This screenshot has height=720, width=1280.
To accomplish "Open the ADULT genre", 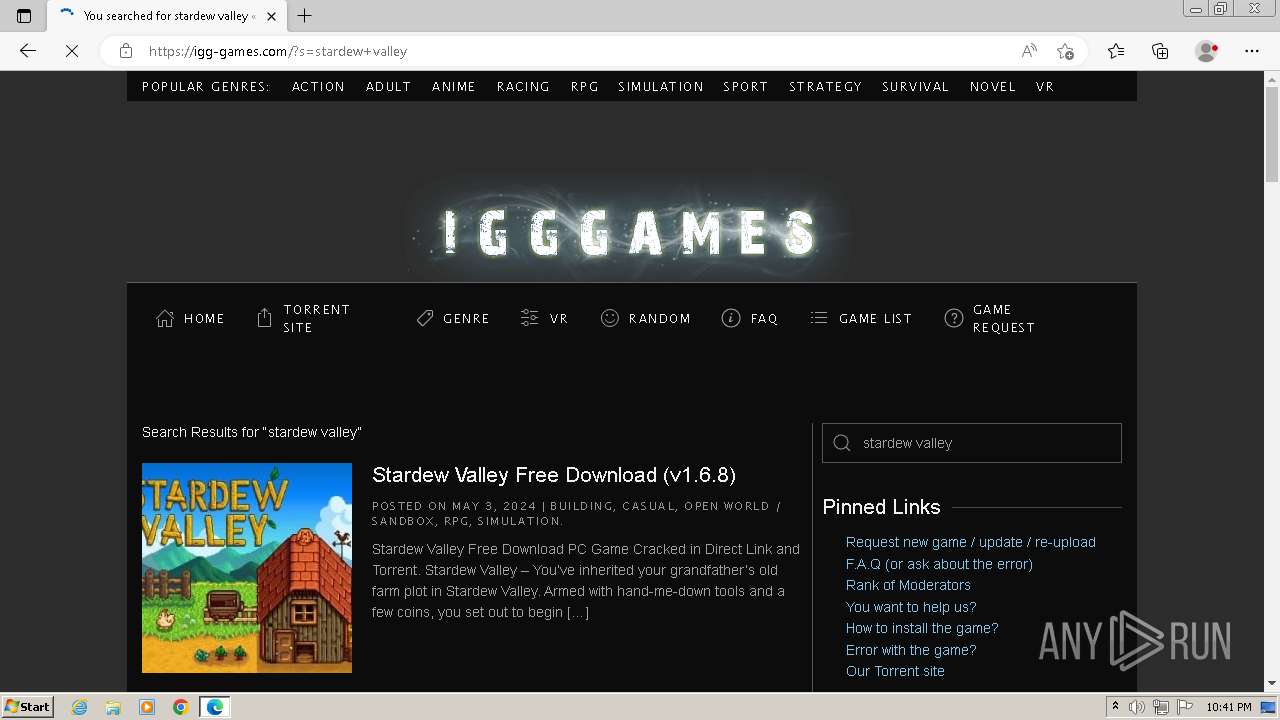I will coord(388,86).
